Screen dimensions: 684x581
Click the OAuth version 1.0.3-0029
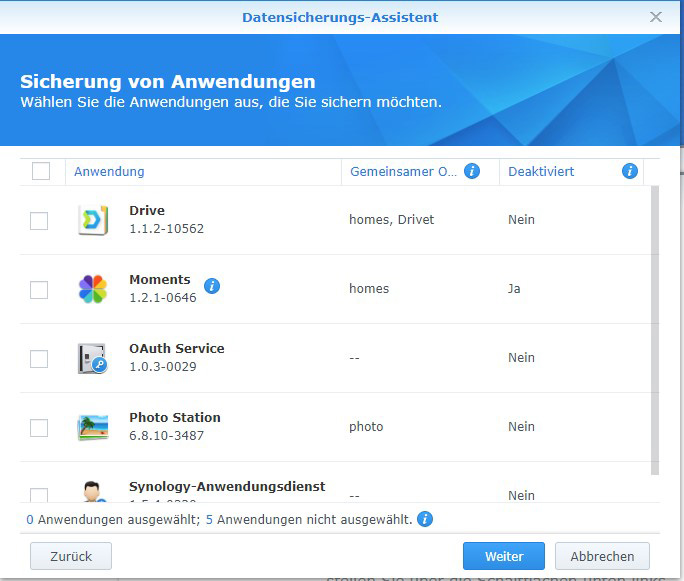point(163,366)
